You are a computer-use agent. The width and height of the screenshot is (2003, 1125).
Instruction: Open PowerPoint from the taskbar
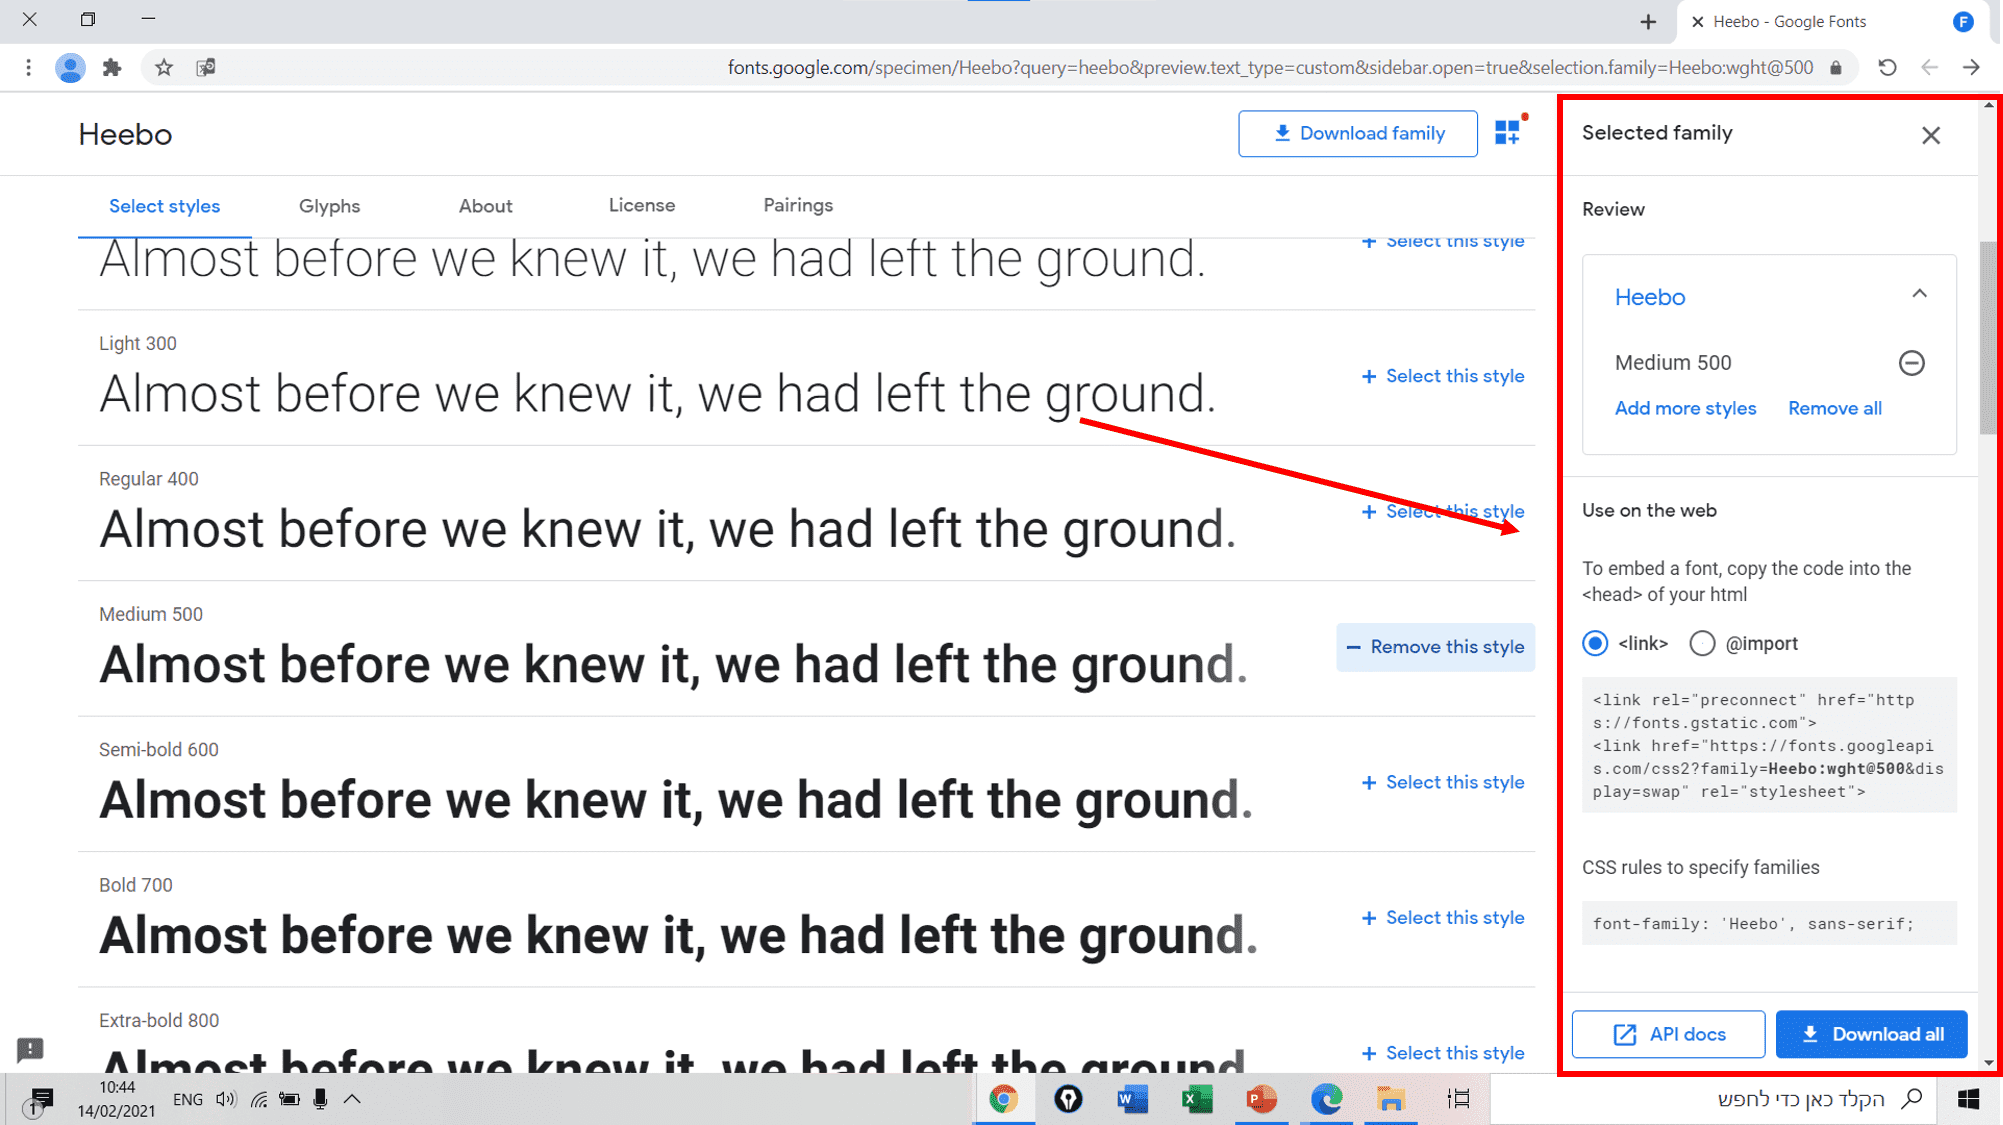coord(1261,1099)
